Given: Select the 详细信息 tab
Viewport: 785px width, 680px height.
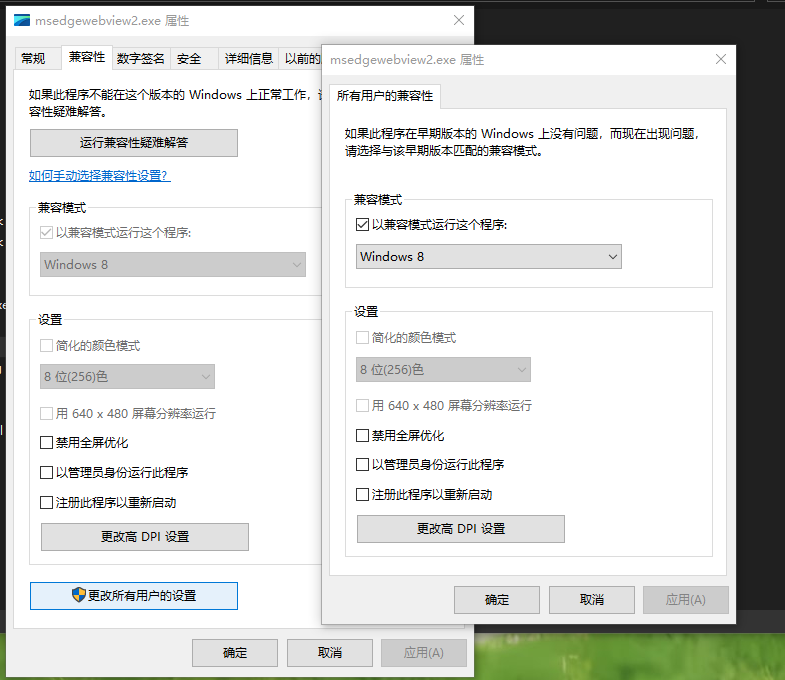Looking at the screenshot, I should pyautogui.click(x=248, y=59).
